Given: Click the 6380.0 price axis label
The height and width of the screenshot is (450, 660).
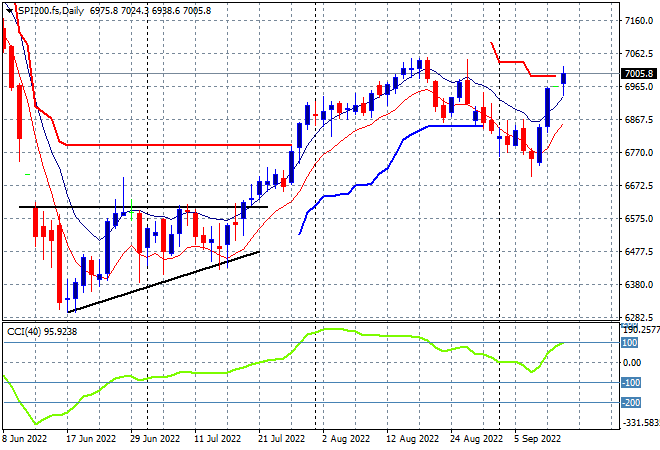Looking at the screenshot, I should click(x=639, y=285).
